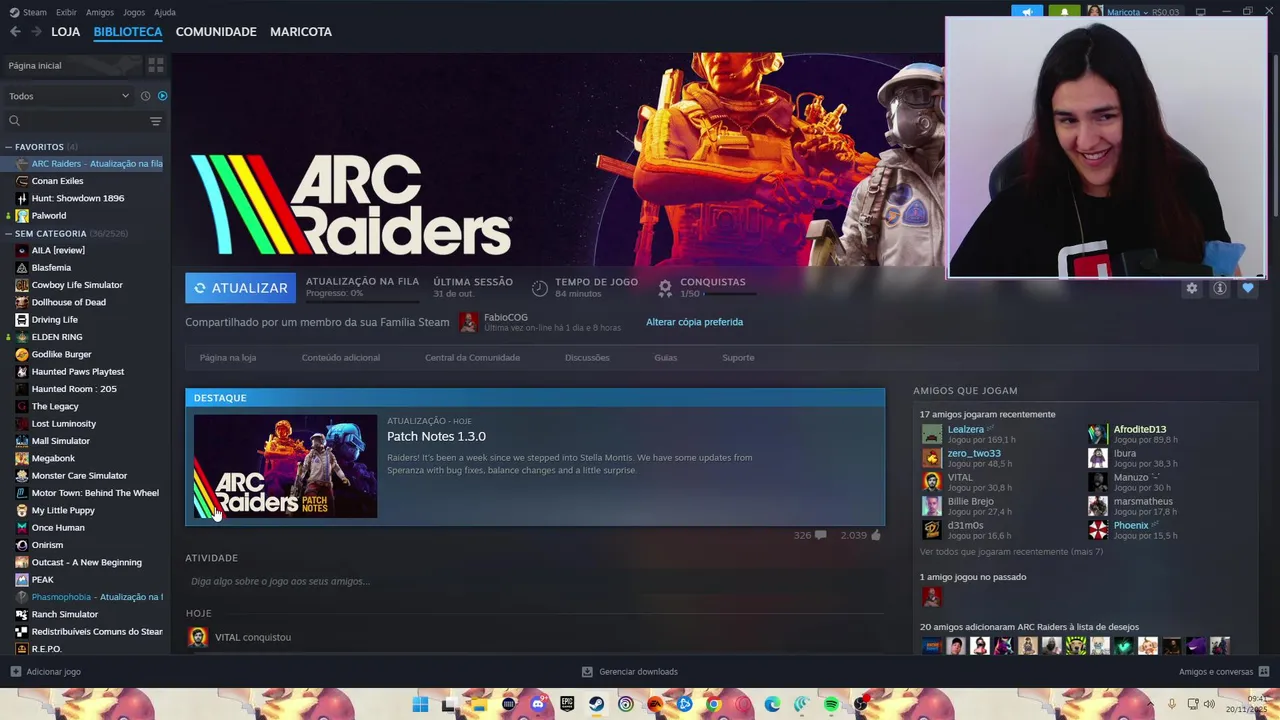Open Amigos e conversas
1280x720 pixels.
click(x=1224, y=672)
